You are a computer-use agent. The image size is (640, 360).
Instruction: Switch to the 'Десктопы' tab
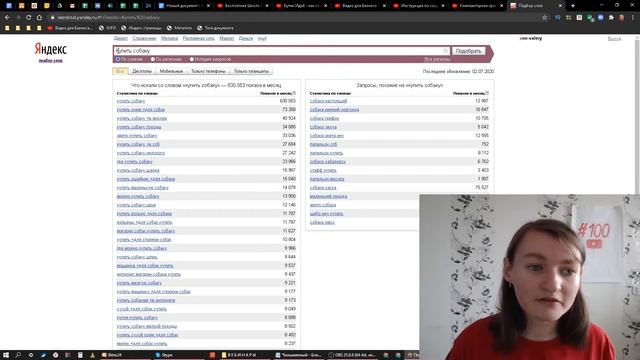point(142,71)
